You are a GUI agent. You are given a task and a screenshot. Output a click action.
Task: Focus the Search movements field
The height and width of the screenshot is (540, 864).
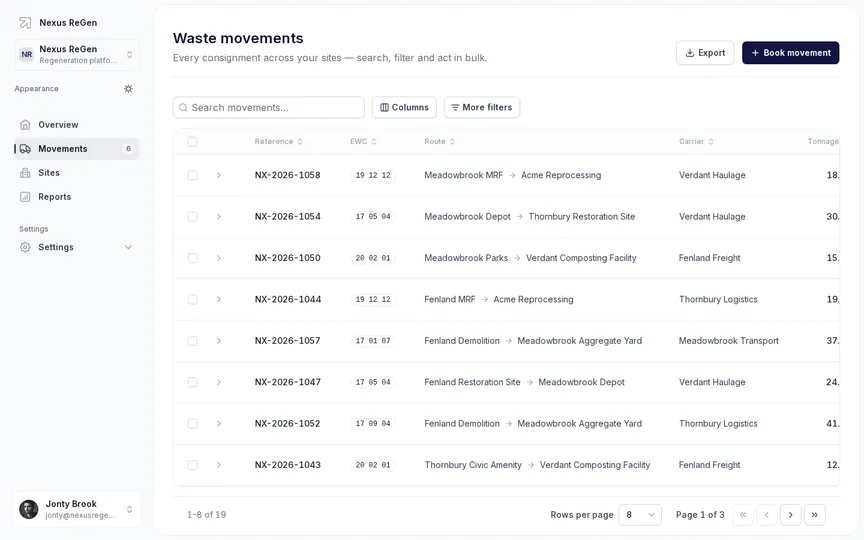(268, 107)
